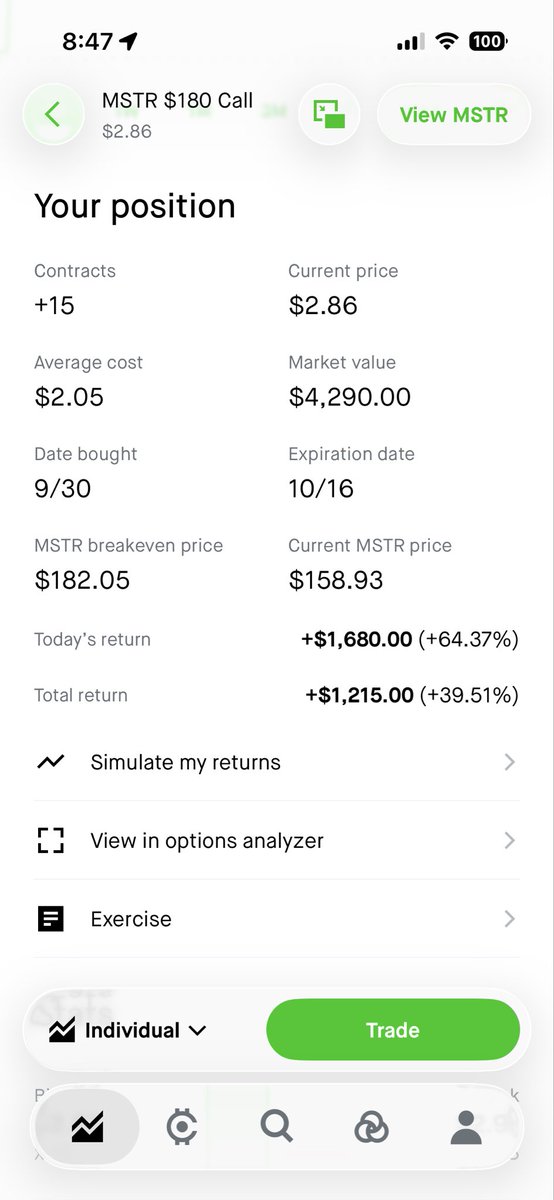Open the crypto icon tab in bottom bar
This screenshot has width=554, height=1200.
[x=182, y=1127]
